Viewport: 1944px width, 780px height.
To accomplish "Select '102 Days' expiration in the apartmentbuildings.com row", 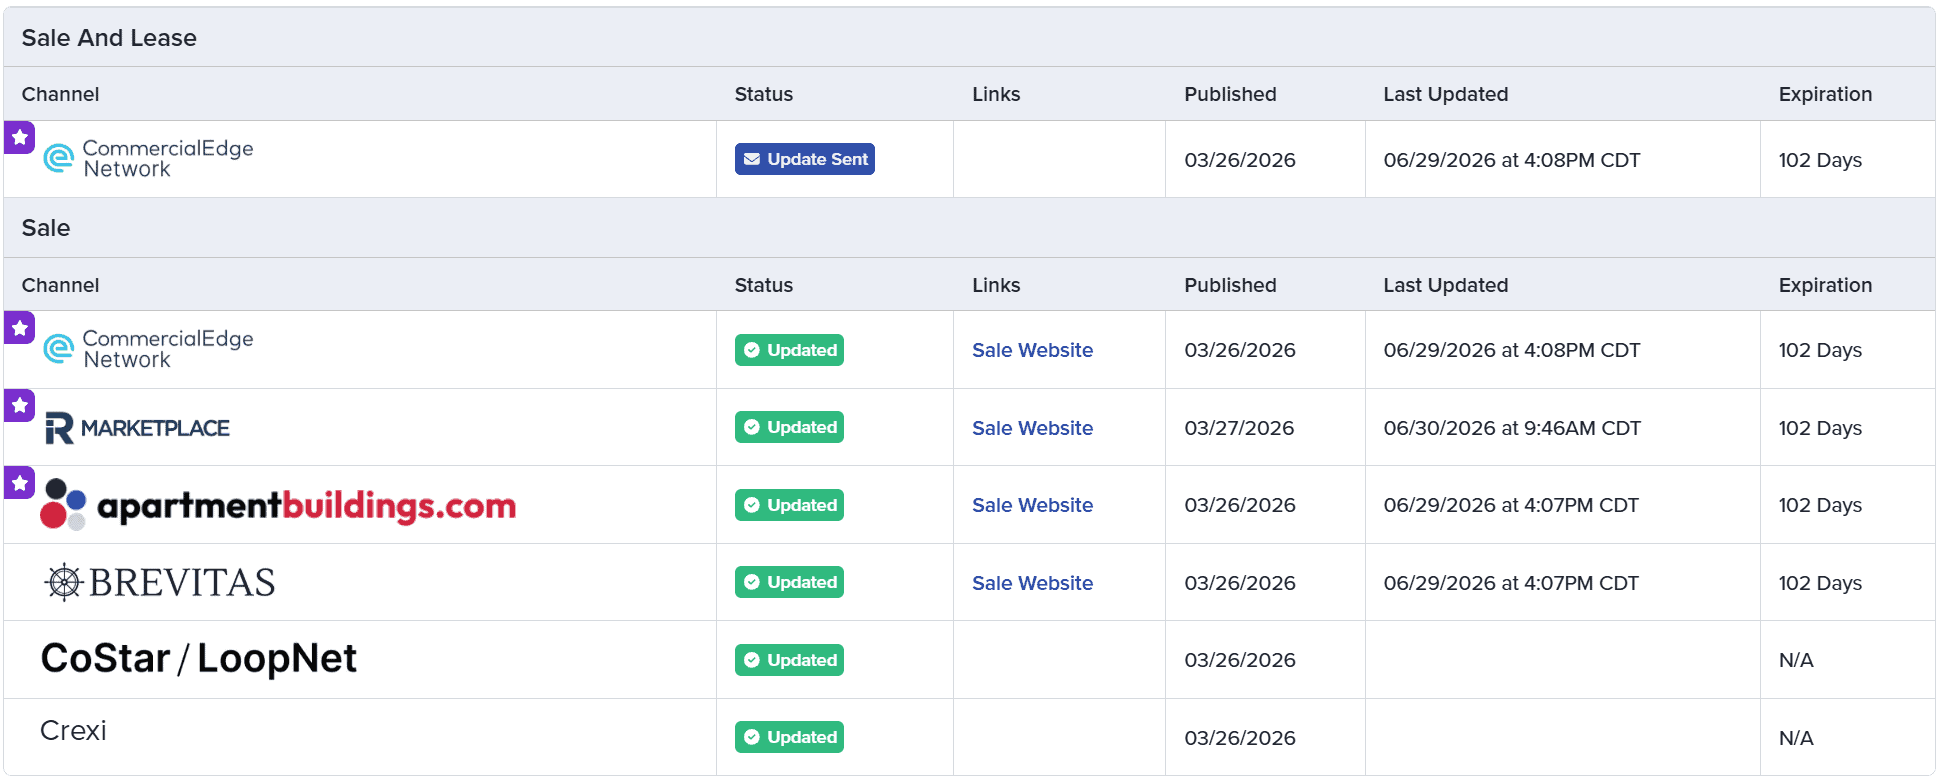I will (1820, 505).
